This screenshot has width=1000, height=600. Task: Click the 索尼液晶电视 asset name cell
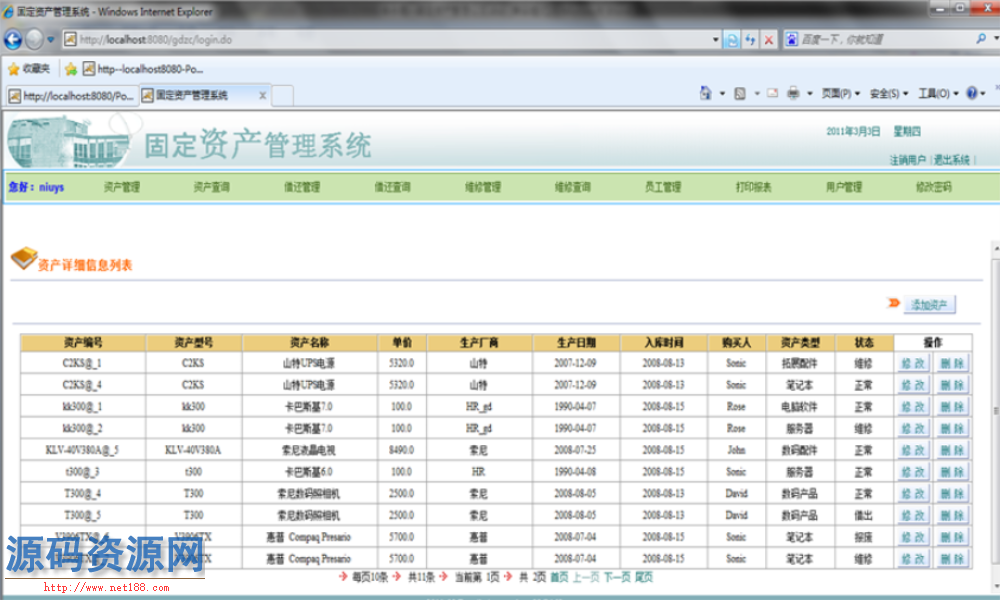pos(309,450)
